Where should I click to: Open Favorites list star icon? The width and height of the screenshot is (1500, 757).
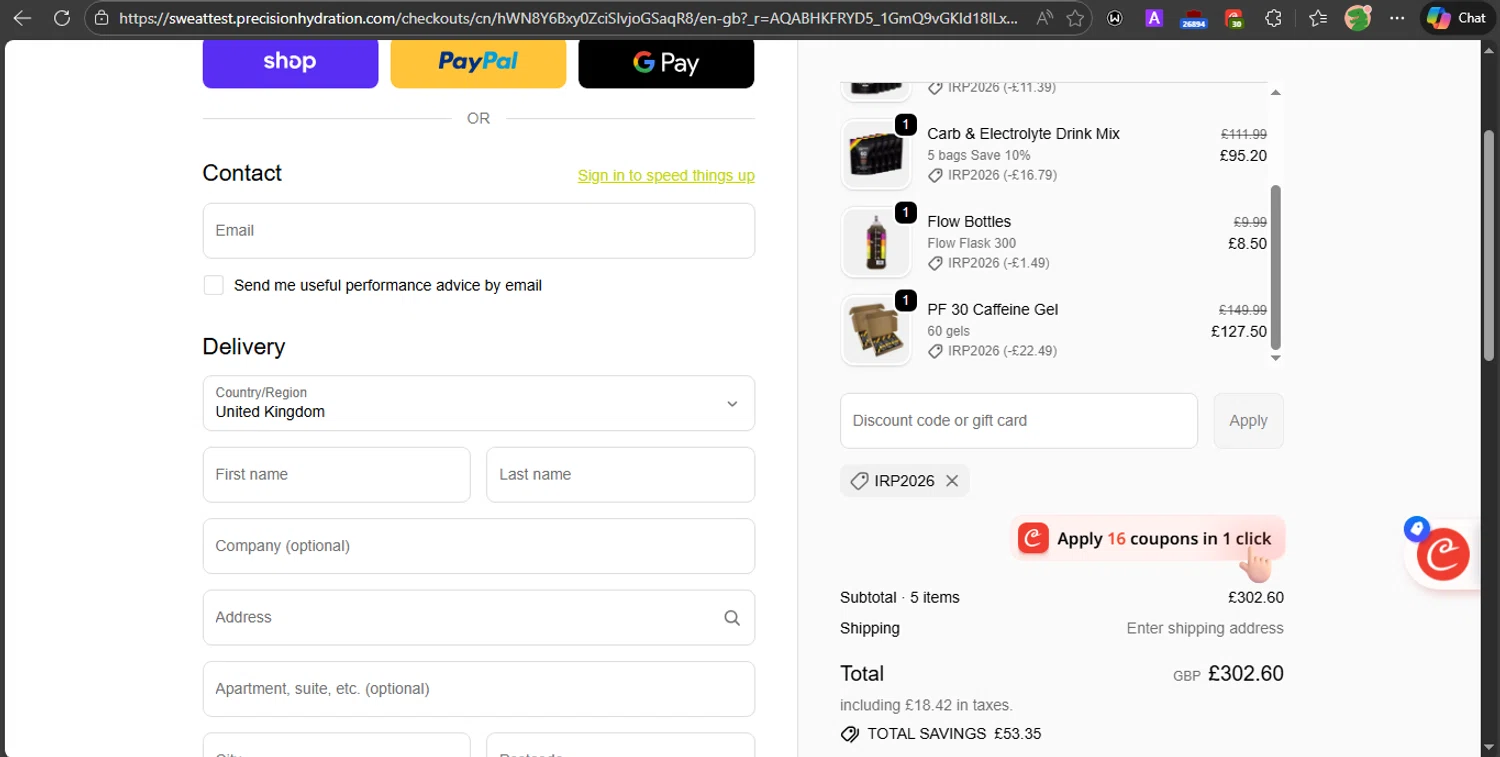(x=1318, y=18)
